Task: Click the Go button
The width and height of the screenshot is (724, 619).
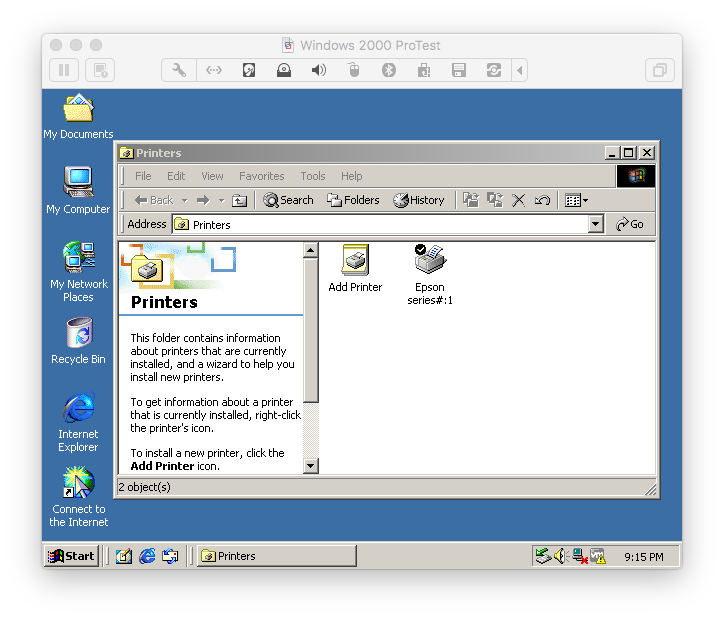Action: tap(630, 225)
